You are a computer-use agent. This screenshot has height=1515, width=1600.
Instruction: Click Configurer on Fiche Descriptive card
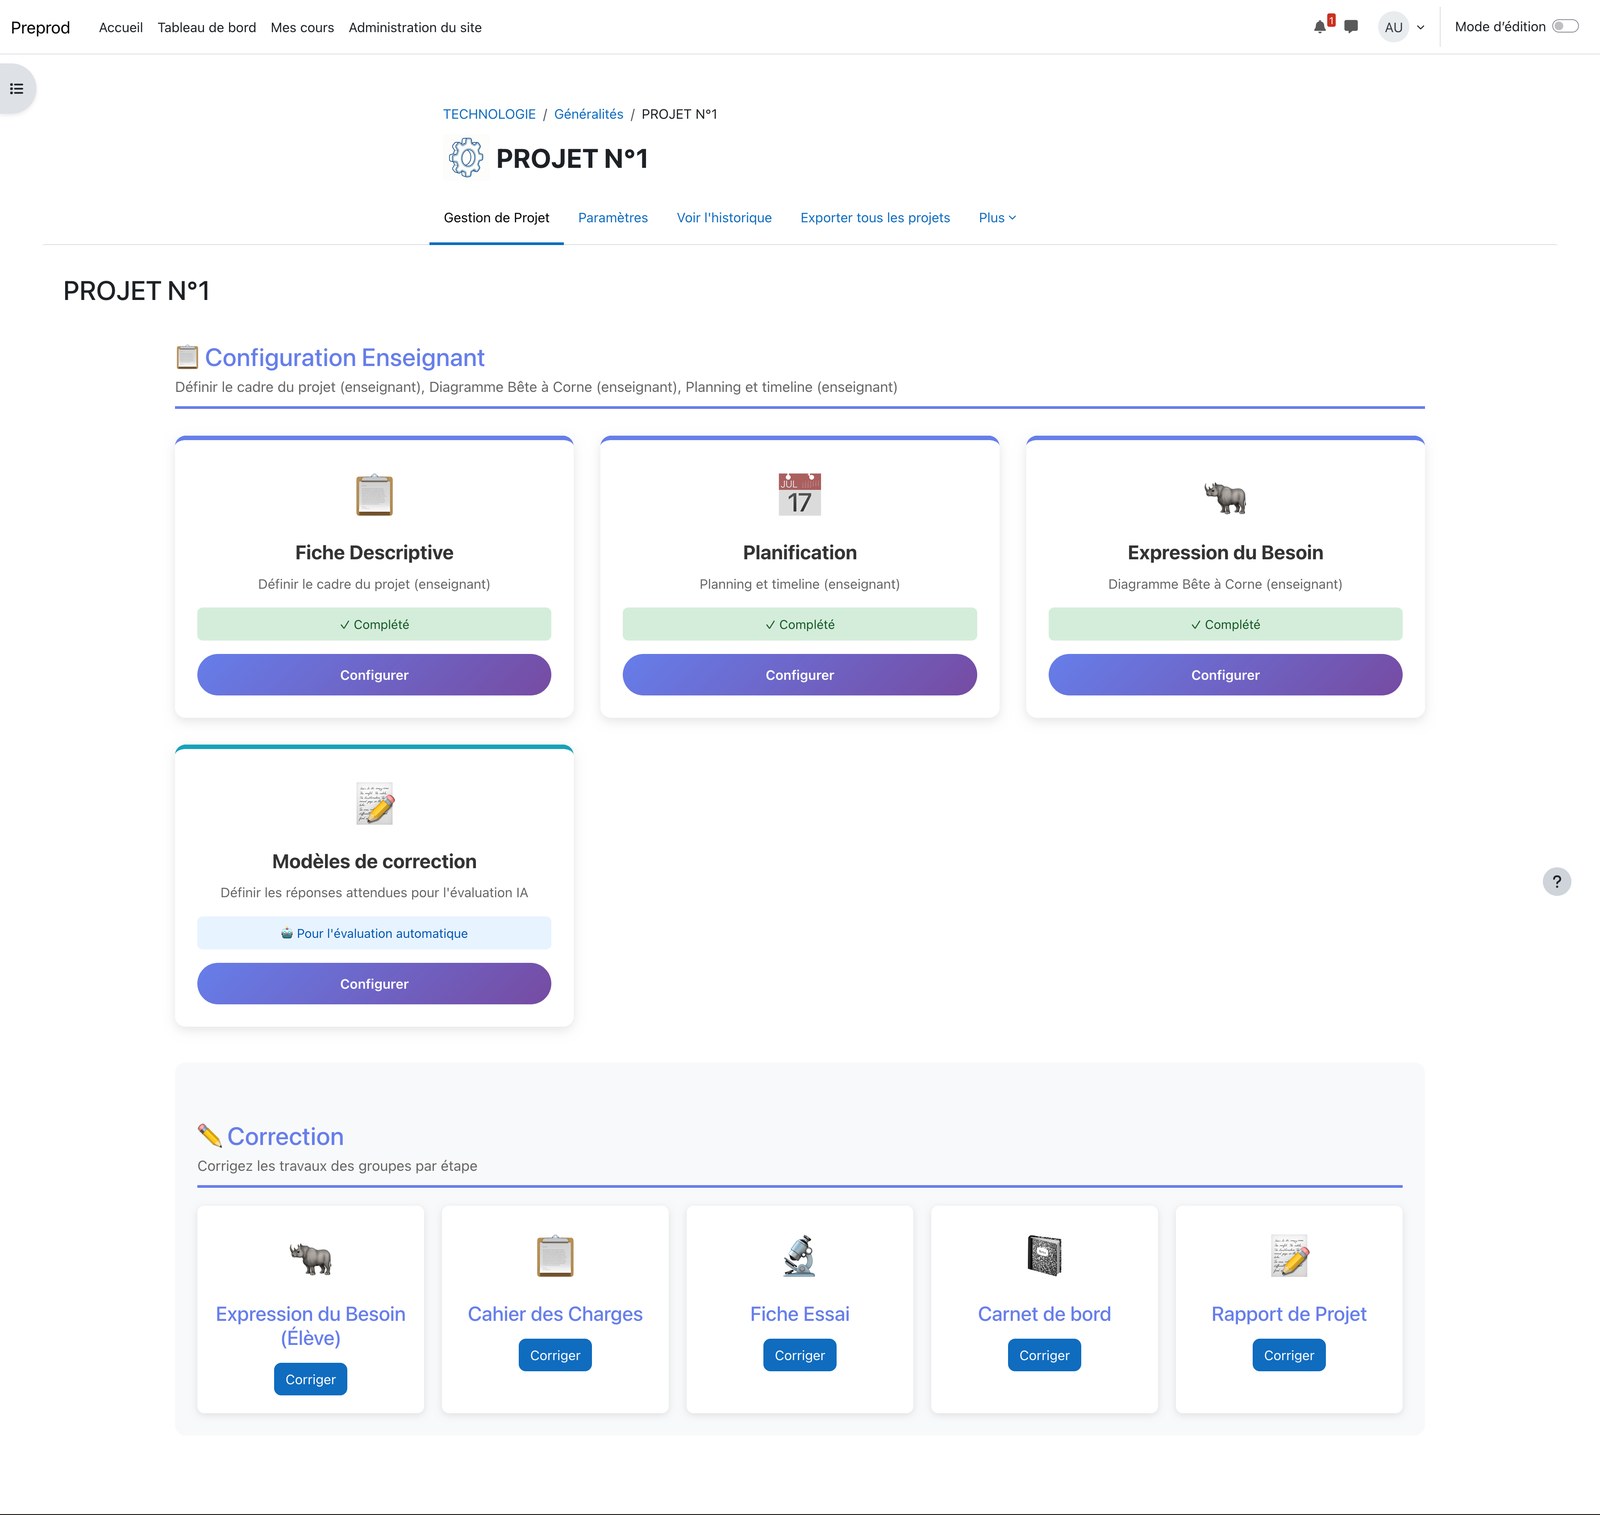tap(374, 675)
